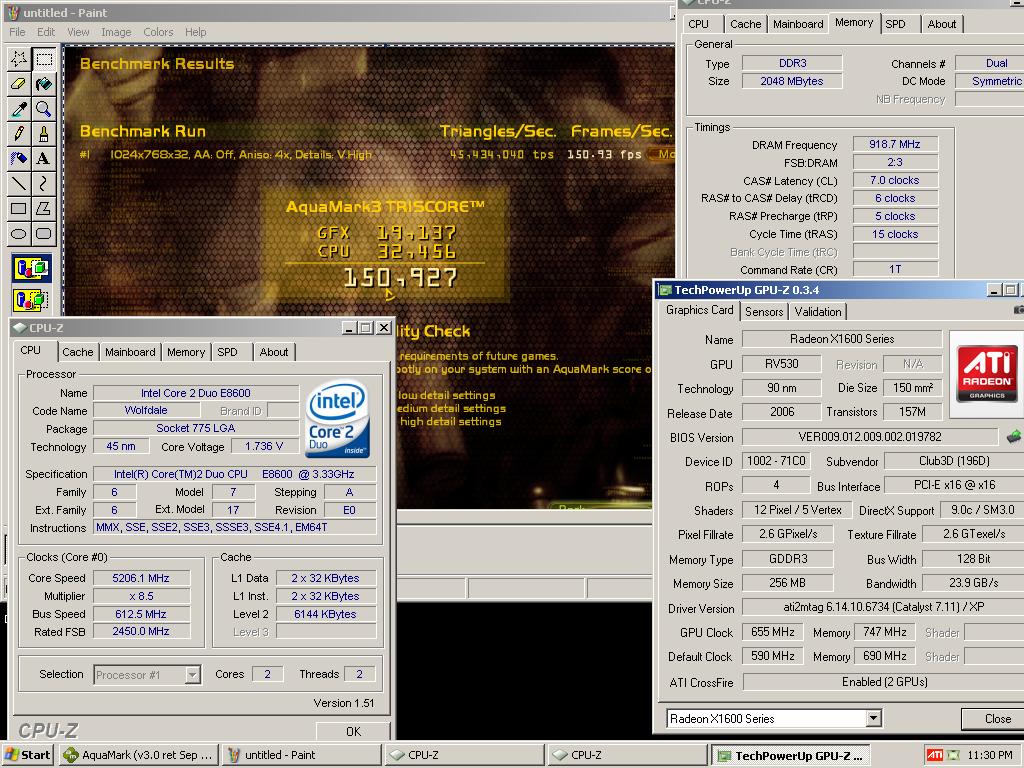Switch to TechPowerUp GPU-Z taskbar button

[x=791, y=755]
